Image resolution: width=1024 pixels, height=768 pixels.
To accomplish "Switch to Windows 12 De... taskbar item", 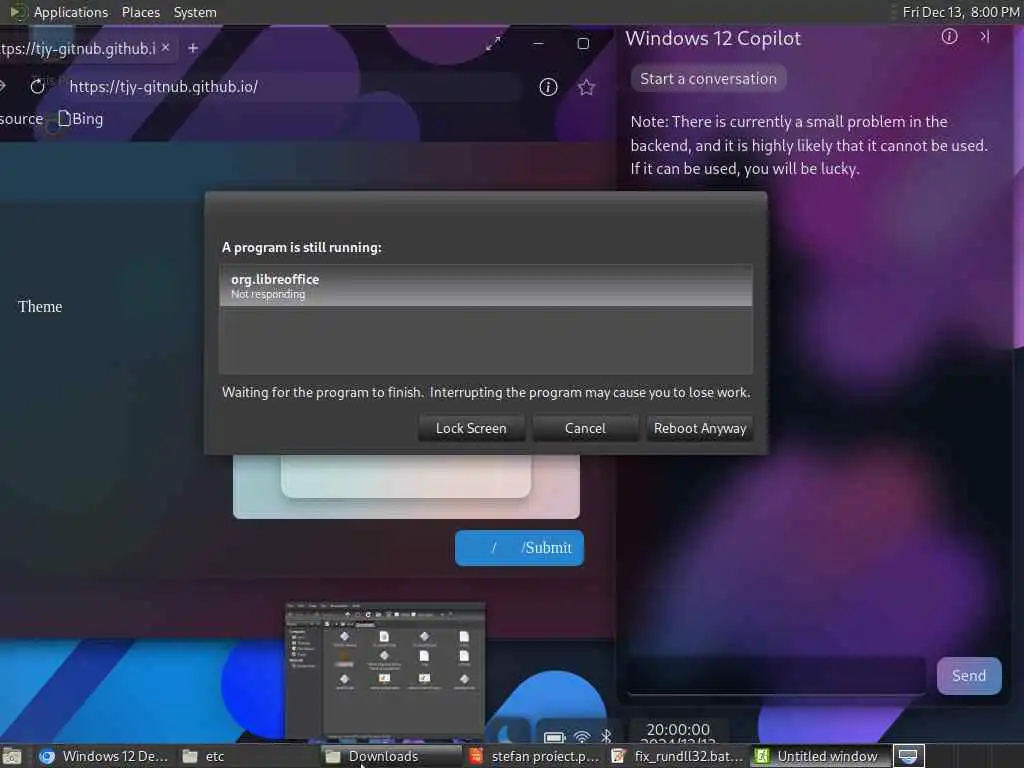I will pyautogui.click(x=103, y=756).
